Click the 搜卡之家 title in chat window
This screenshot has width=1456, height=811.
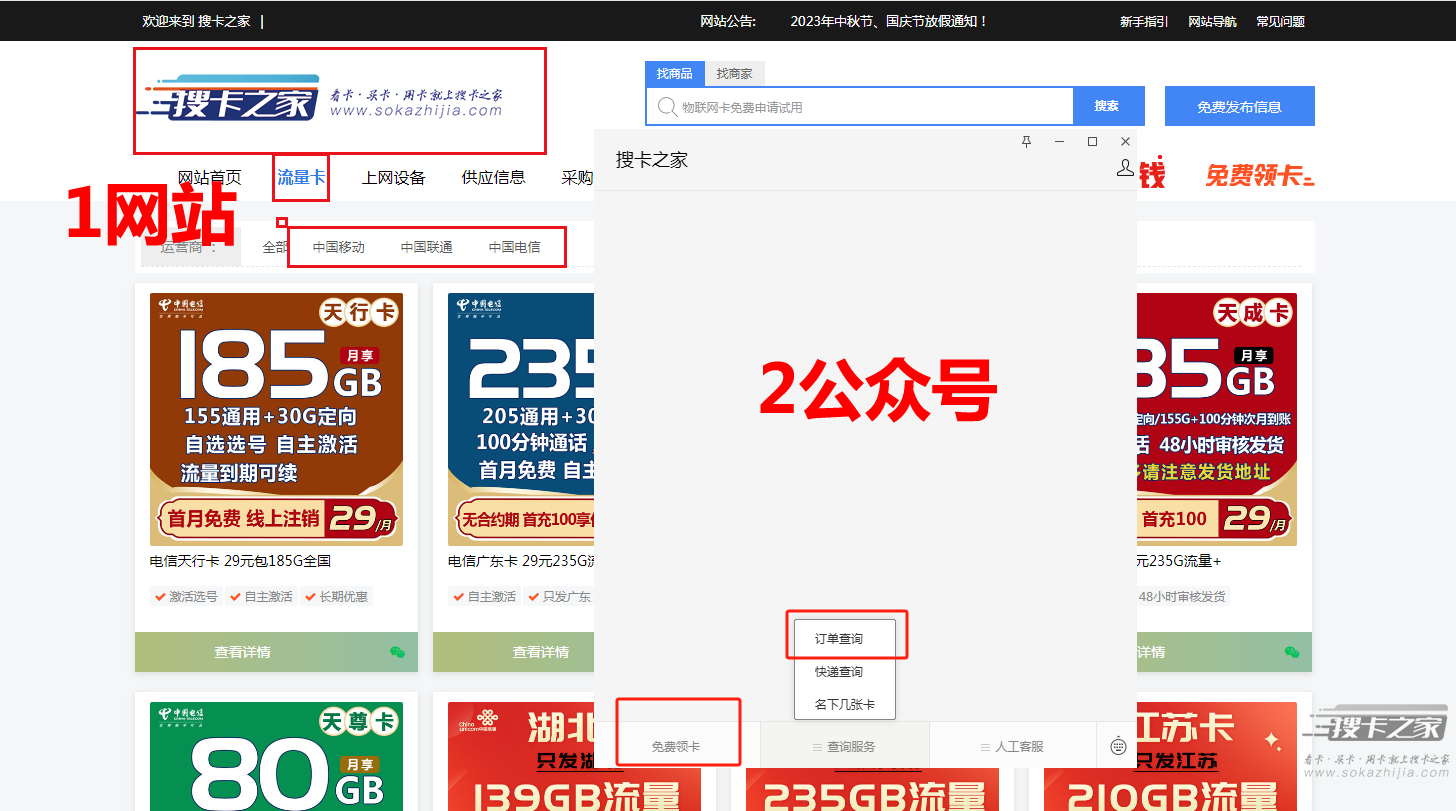[652, 160]
